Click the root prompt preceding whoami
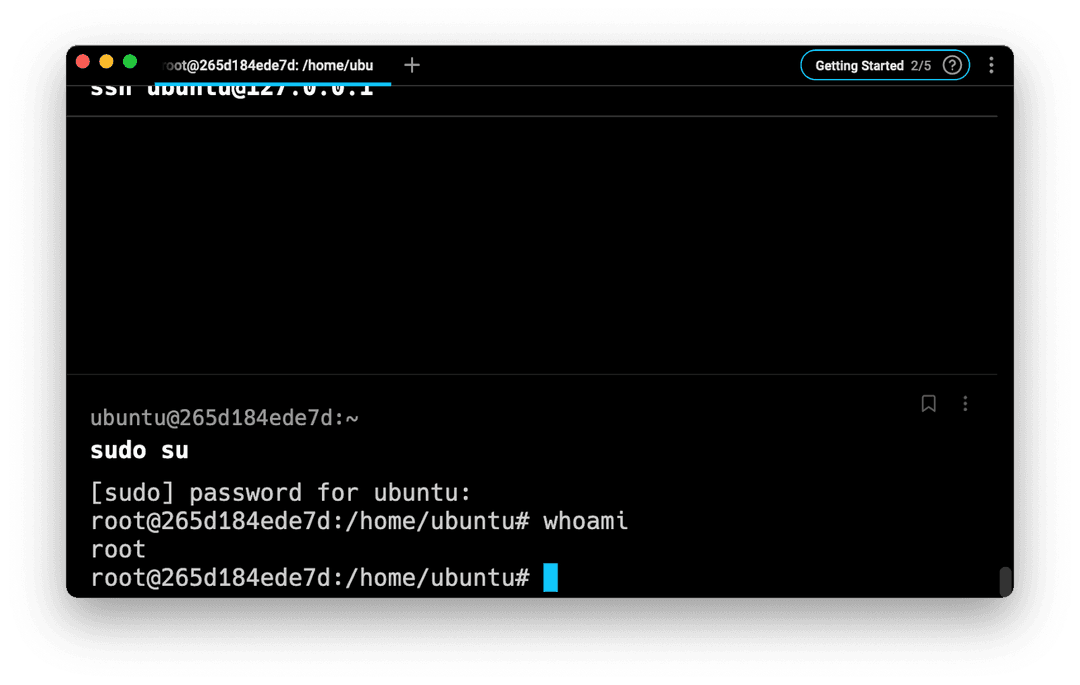1080x685 pixels. point(309,521)
